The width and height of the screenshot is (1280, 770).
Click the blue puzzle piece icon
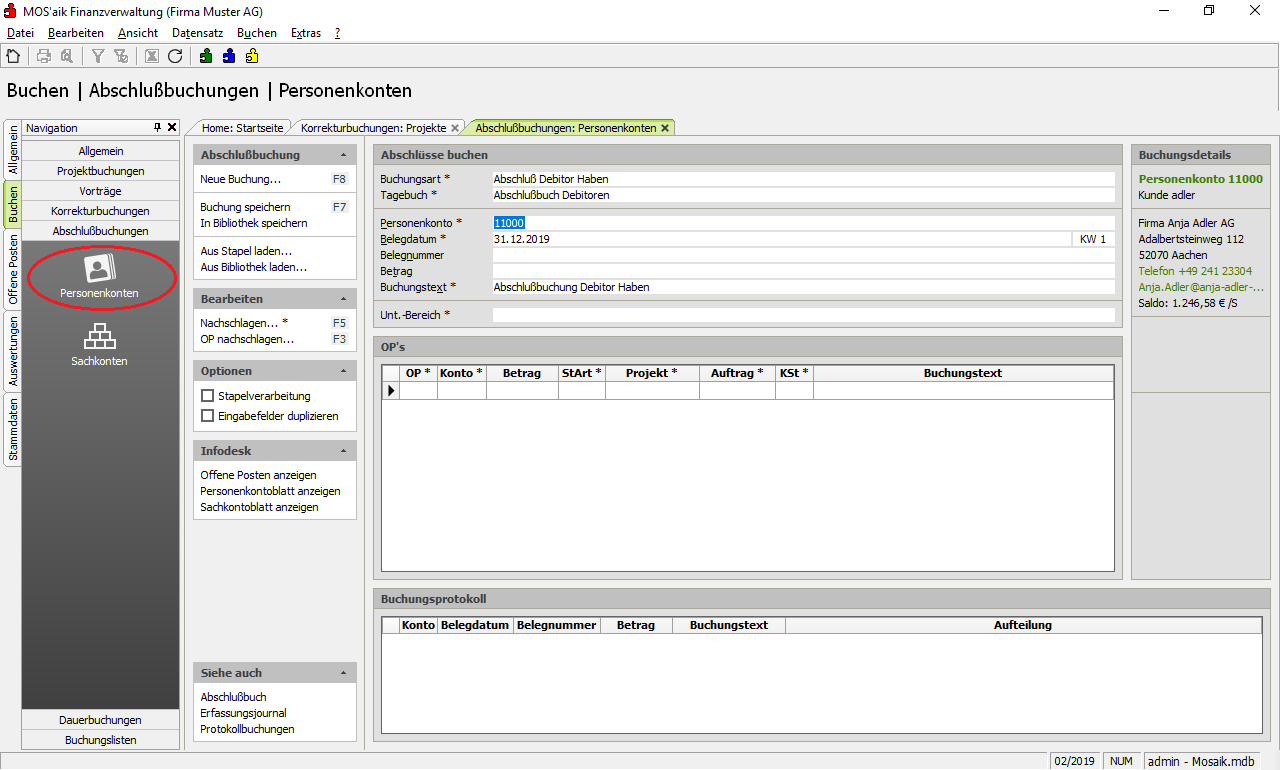click(229, 56)
